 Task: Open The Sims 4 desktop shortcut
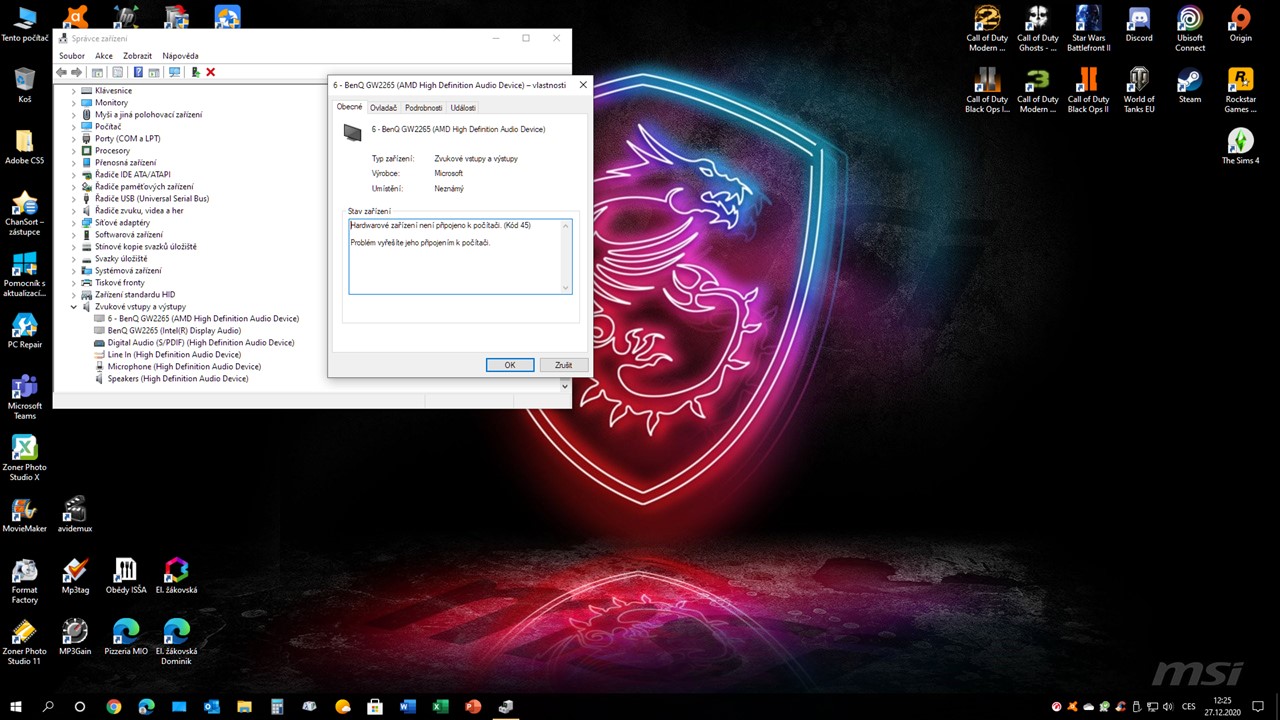coord(1240,146)
